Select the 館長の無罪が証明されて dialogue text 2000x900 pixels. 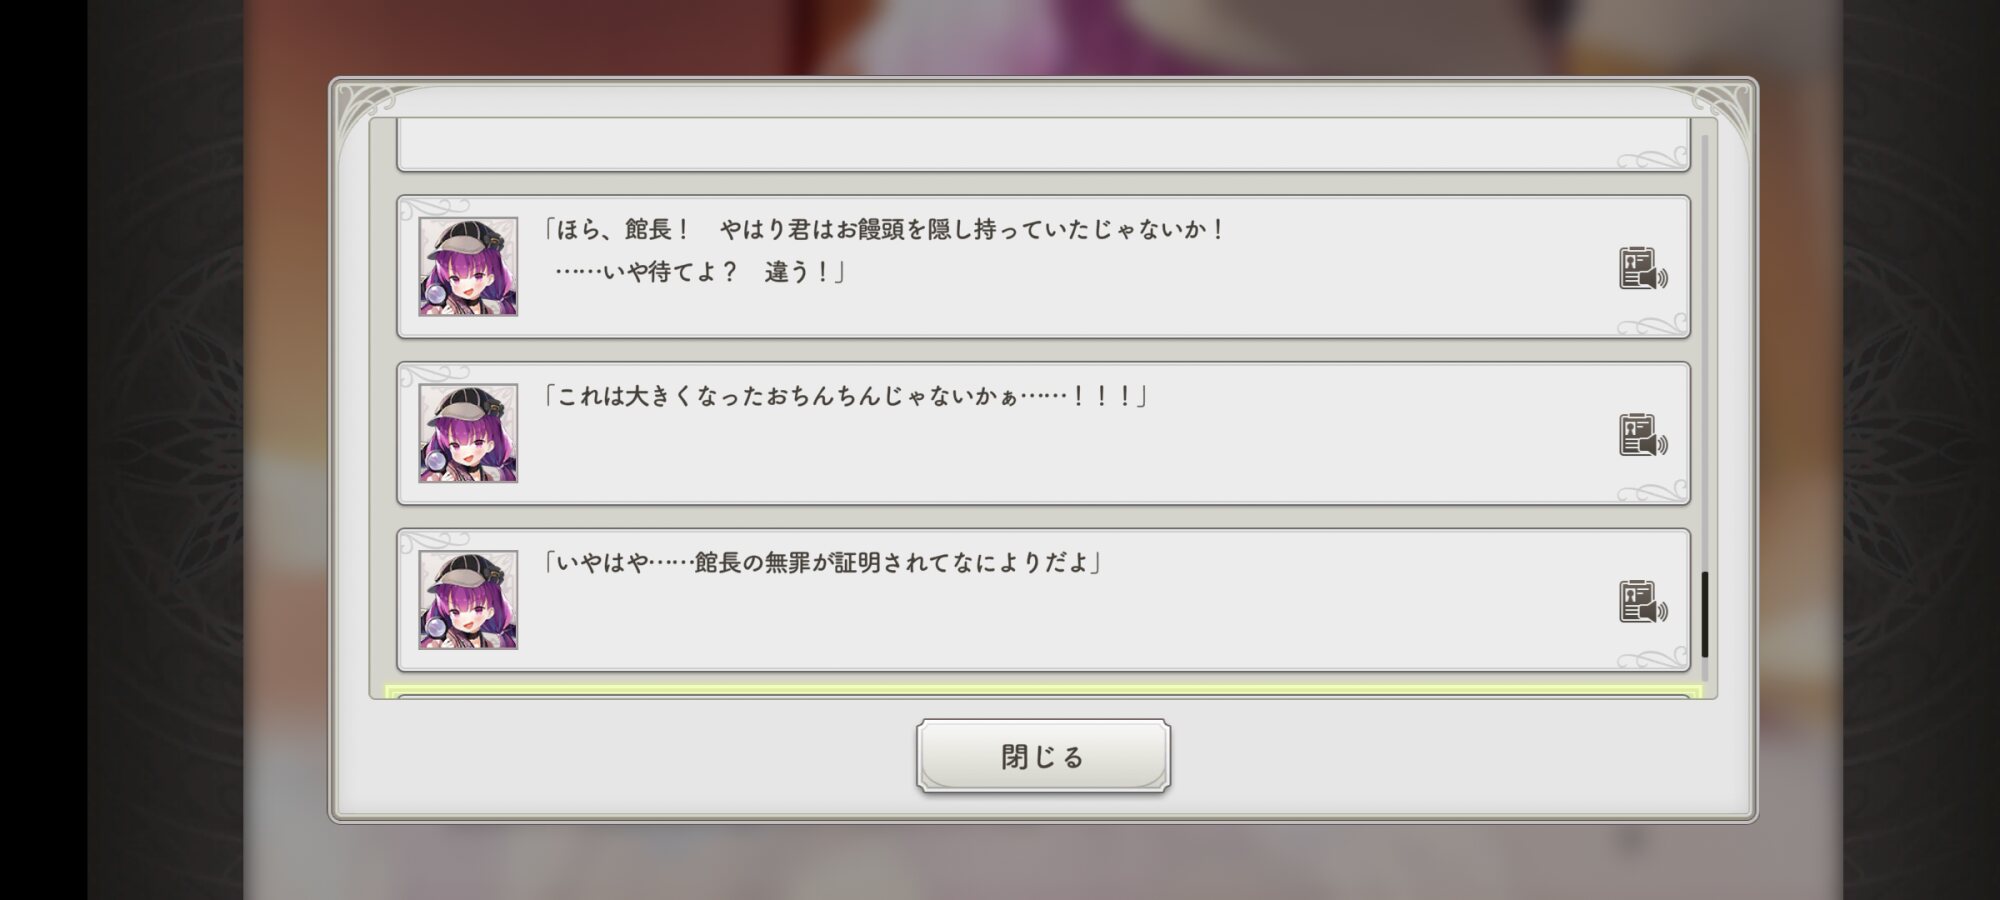coord(822,563)
